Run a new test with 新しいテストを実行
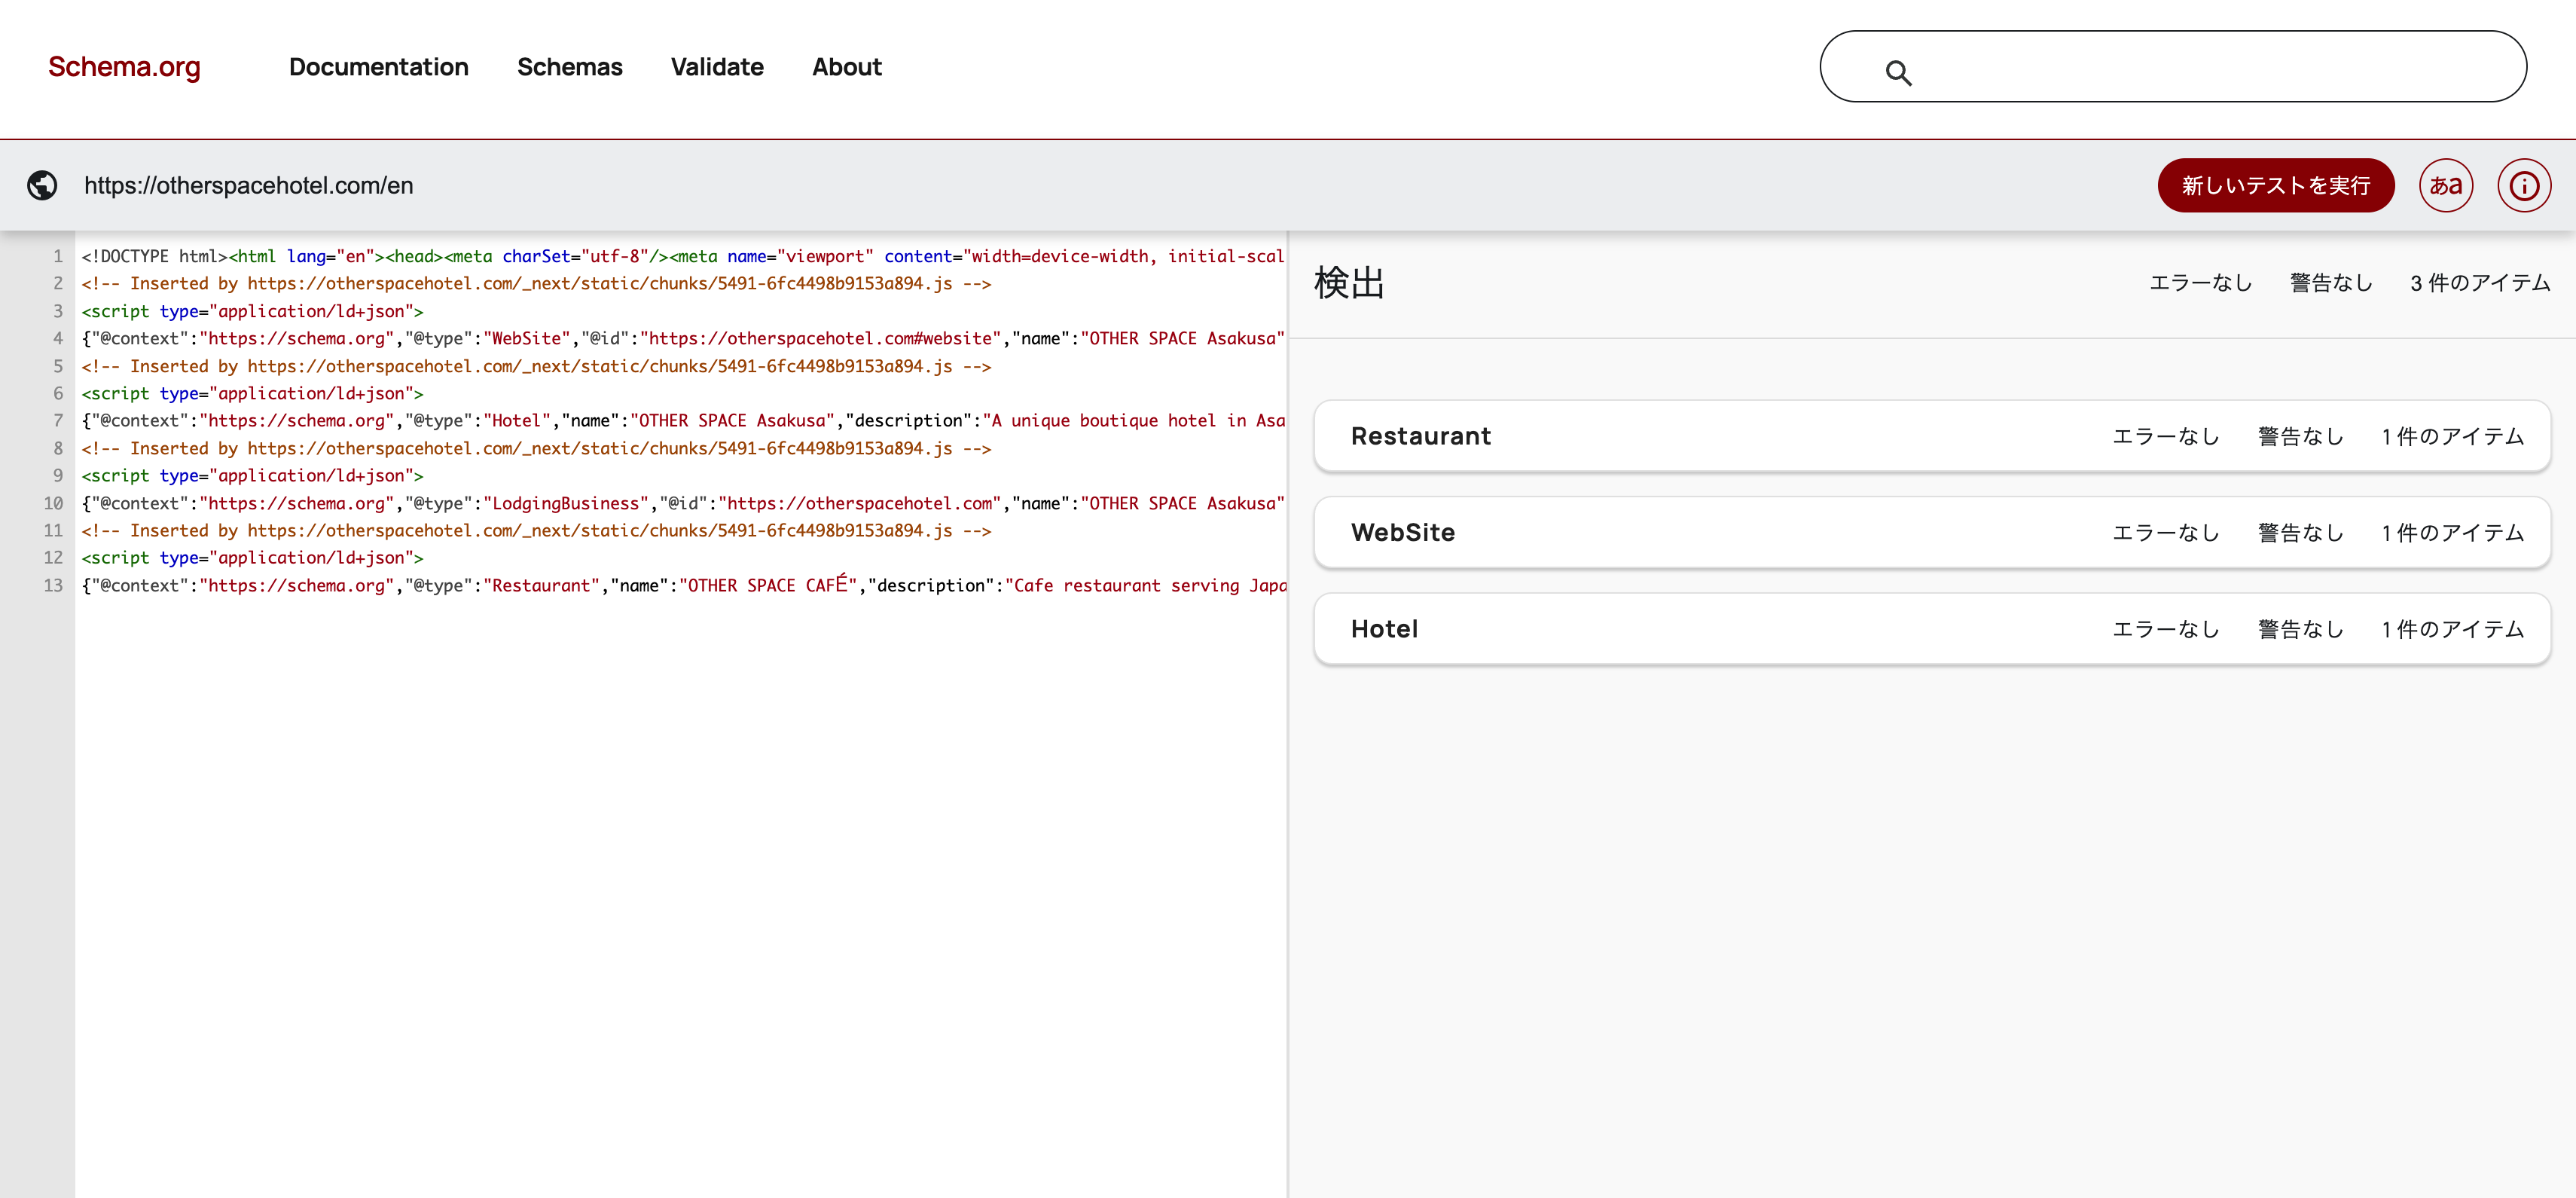This screenshot has height=1198, width=2576. [2275, 185]
